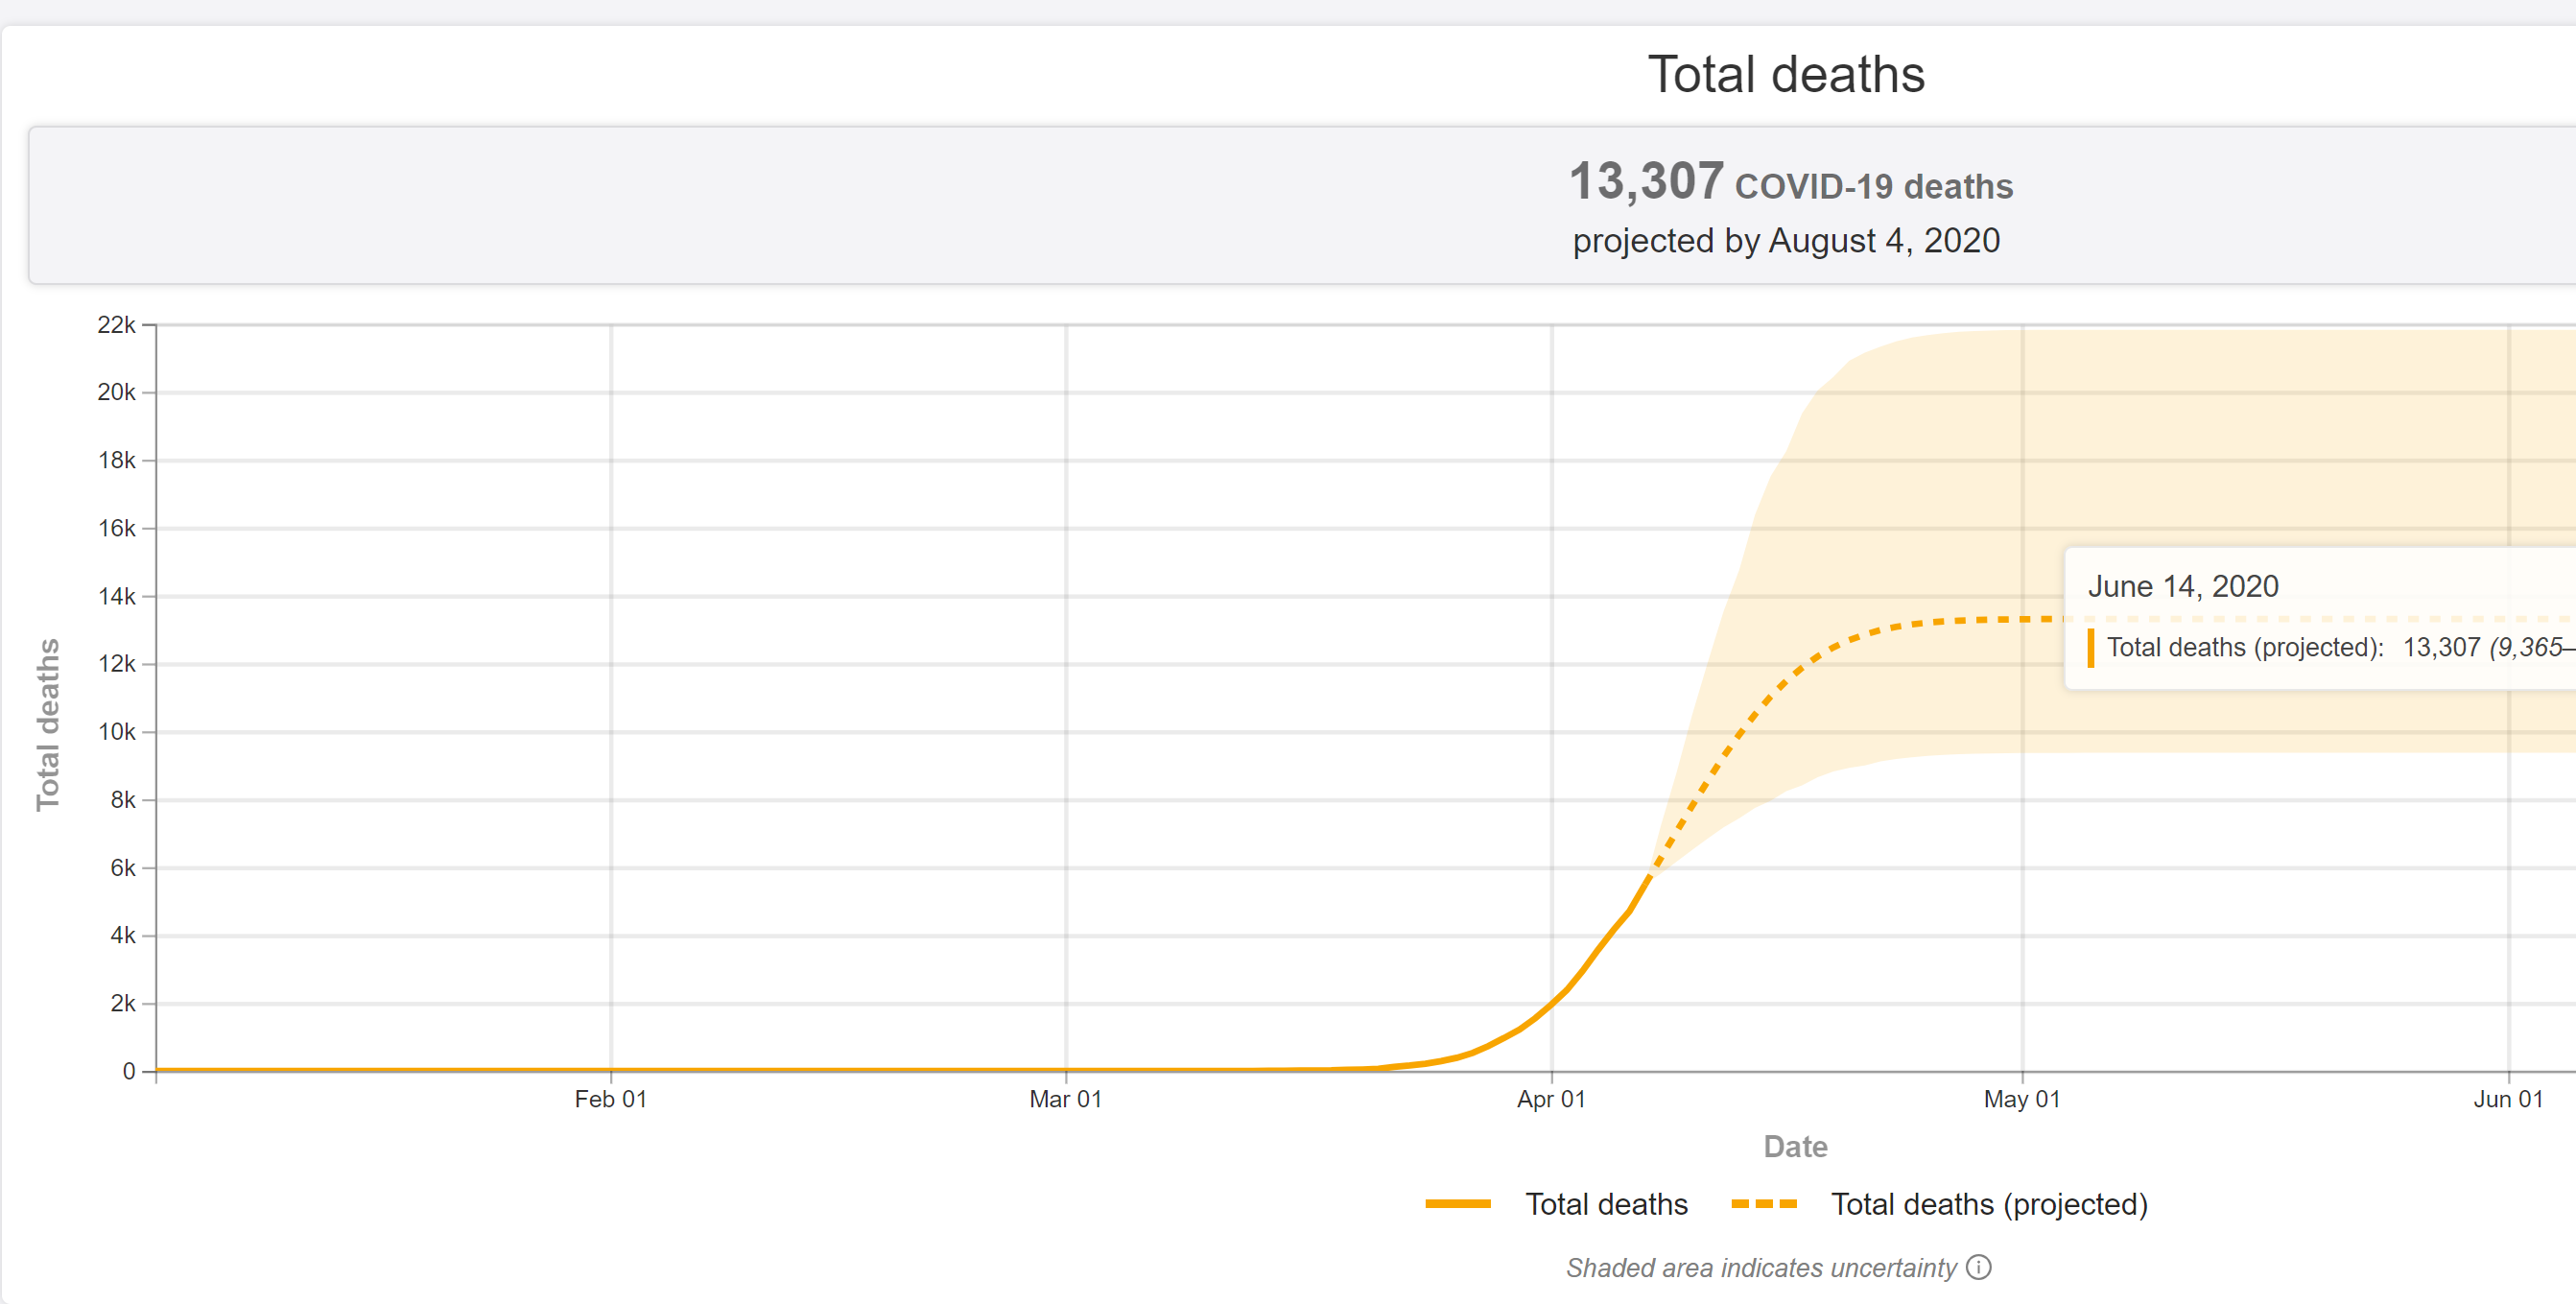2576x1304 pixels.
Task: Click the uncertainty info icon
Action: point(1978,1267)
